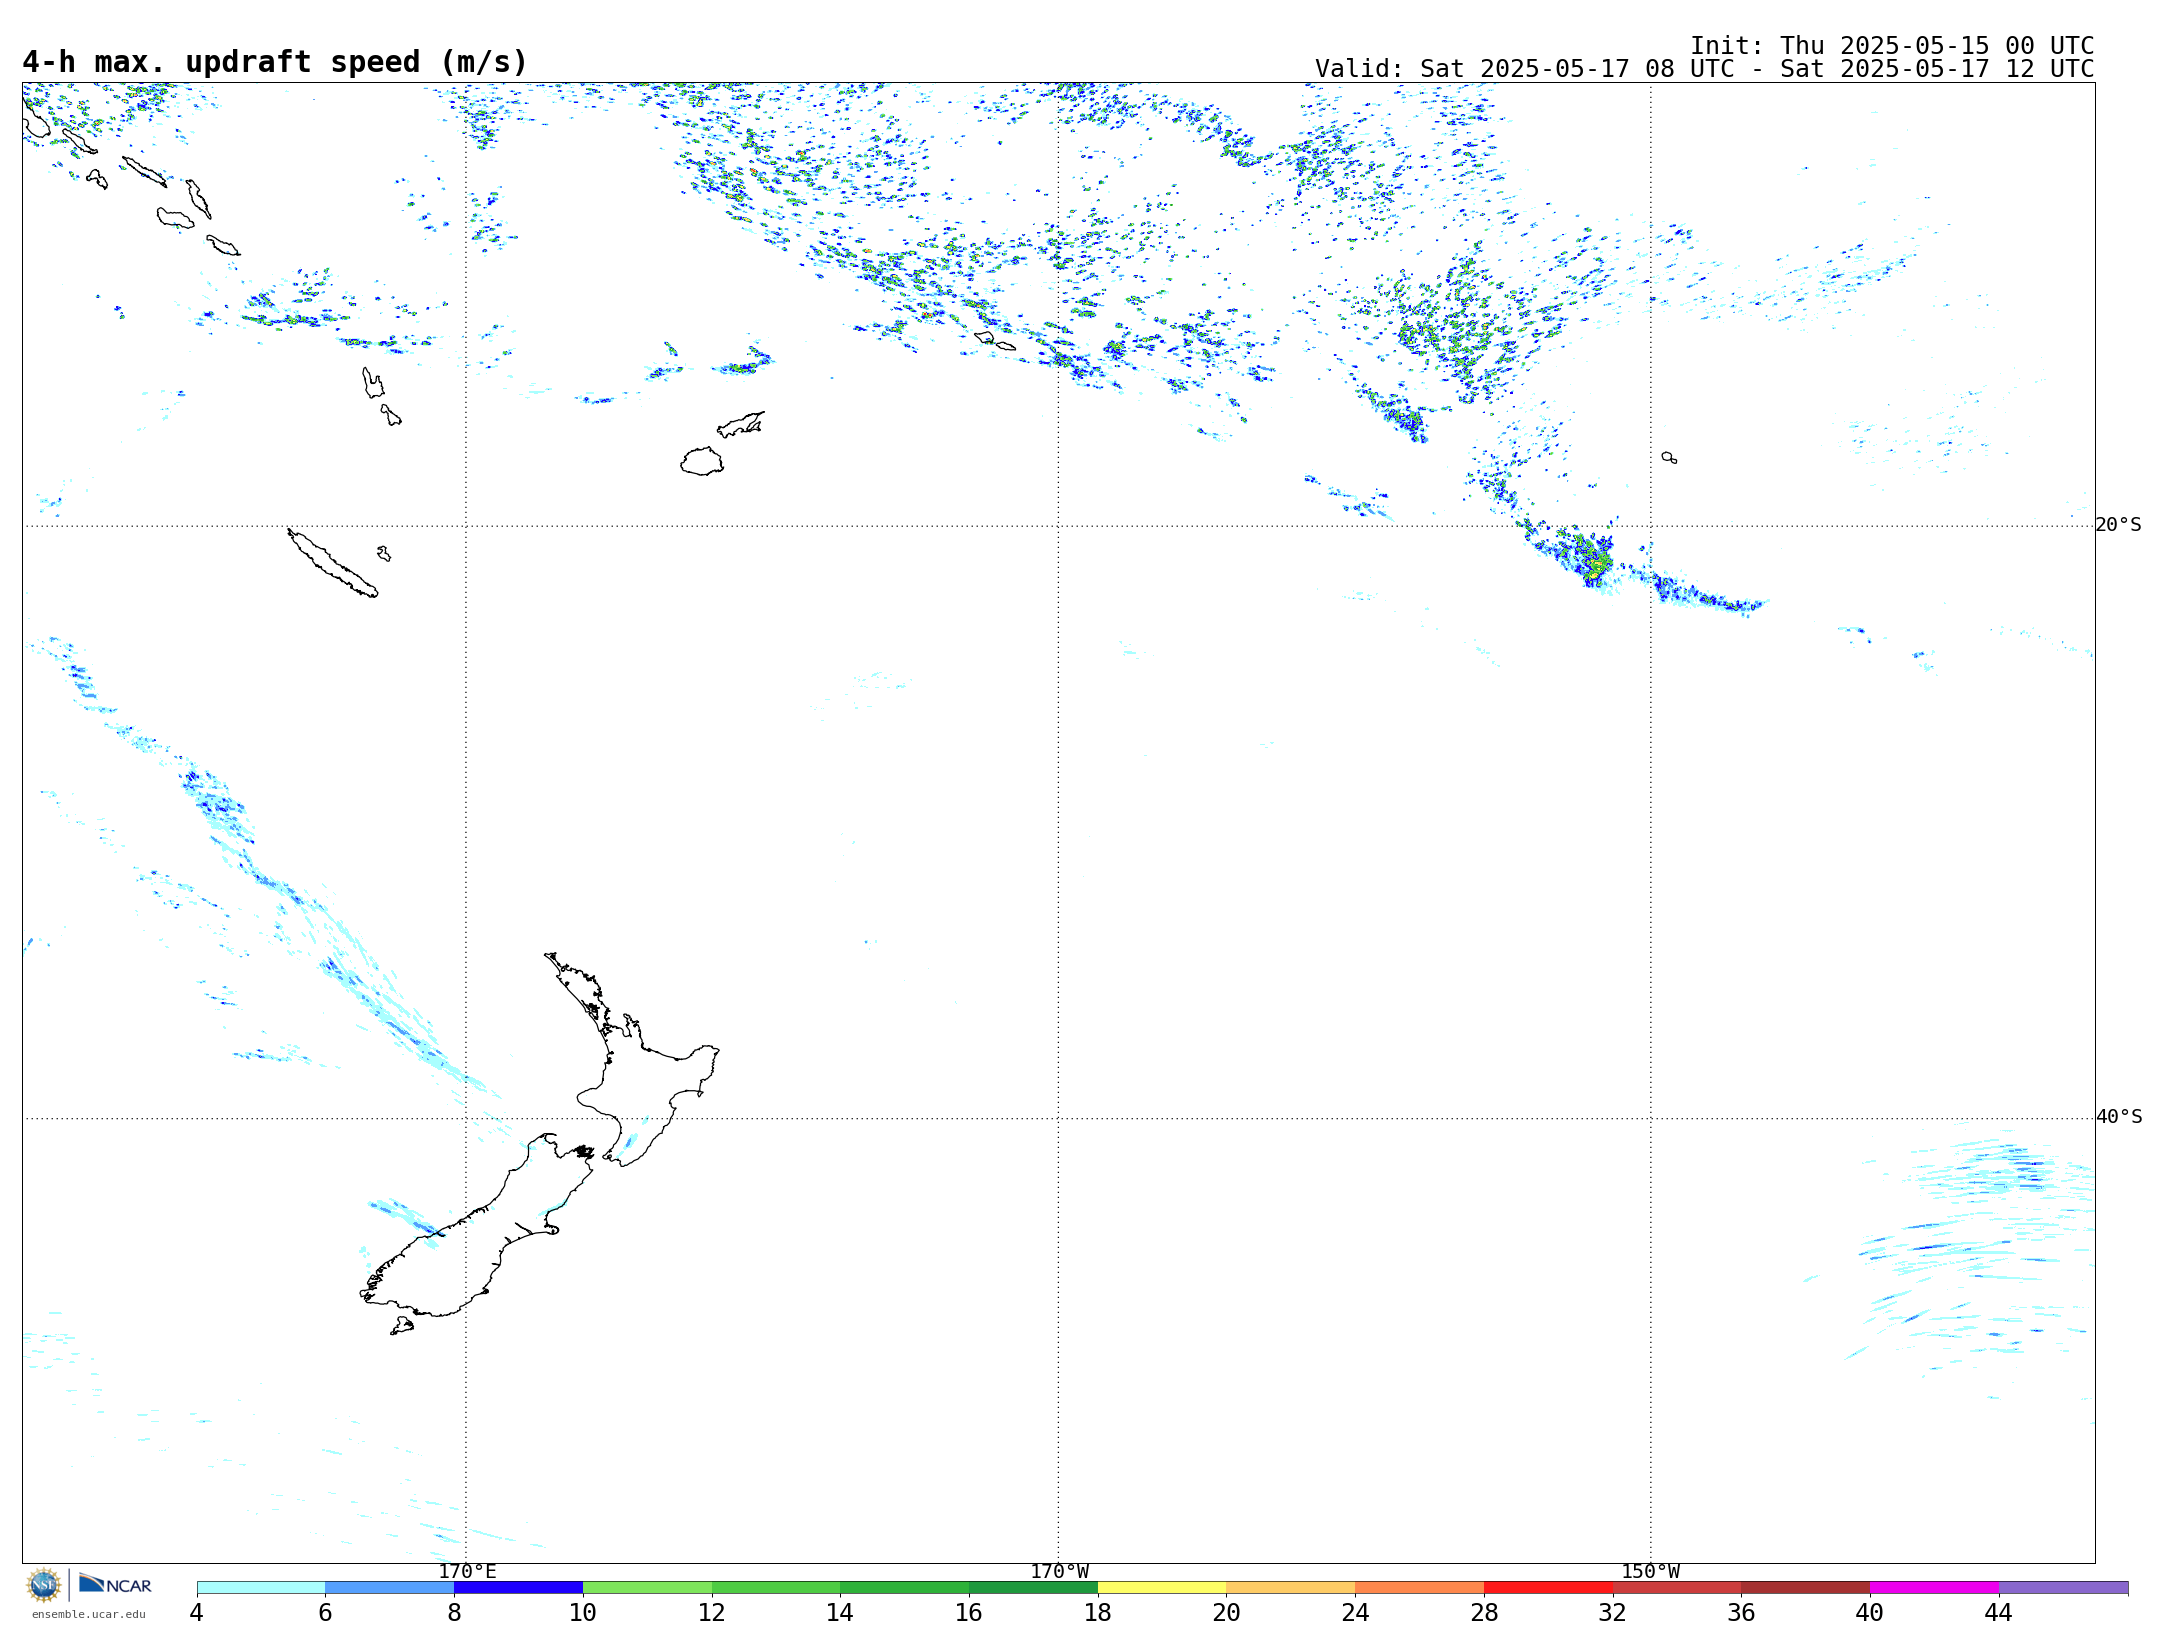Screen dimensions: 2160x1626
Task: Click the colorbar tick label 4
Action: (x=197, y=1613)
